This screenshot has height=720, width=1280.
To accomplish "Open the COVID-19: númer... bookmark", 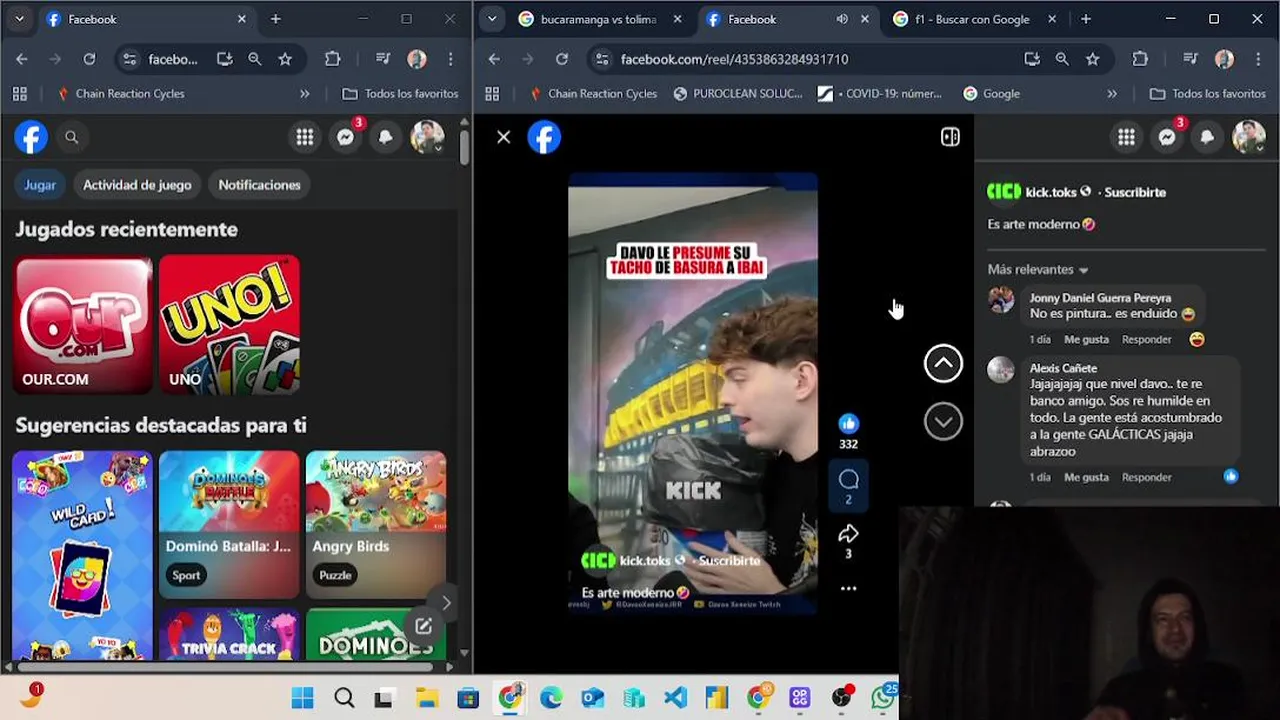I will [x=880, y=93].
